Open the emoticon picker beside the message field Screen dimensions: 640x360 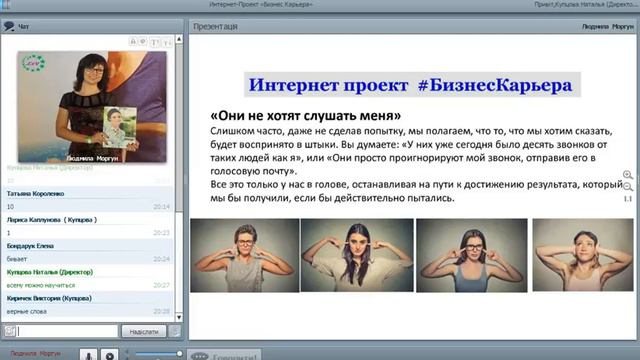click(10, 331)
